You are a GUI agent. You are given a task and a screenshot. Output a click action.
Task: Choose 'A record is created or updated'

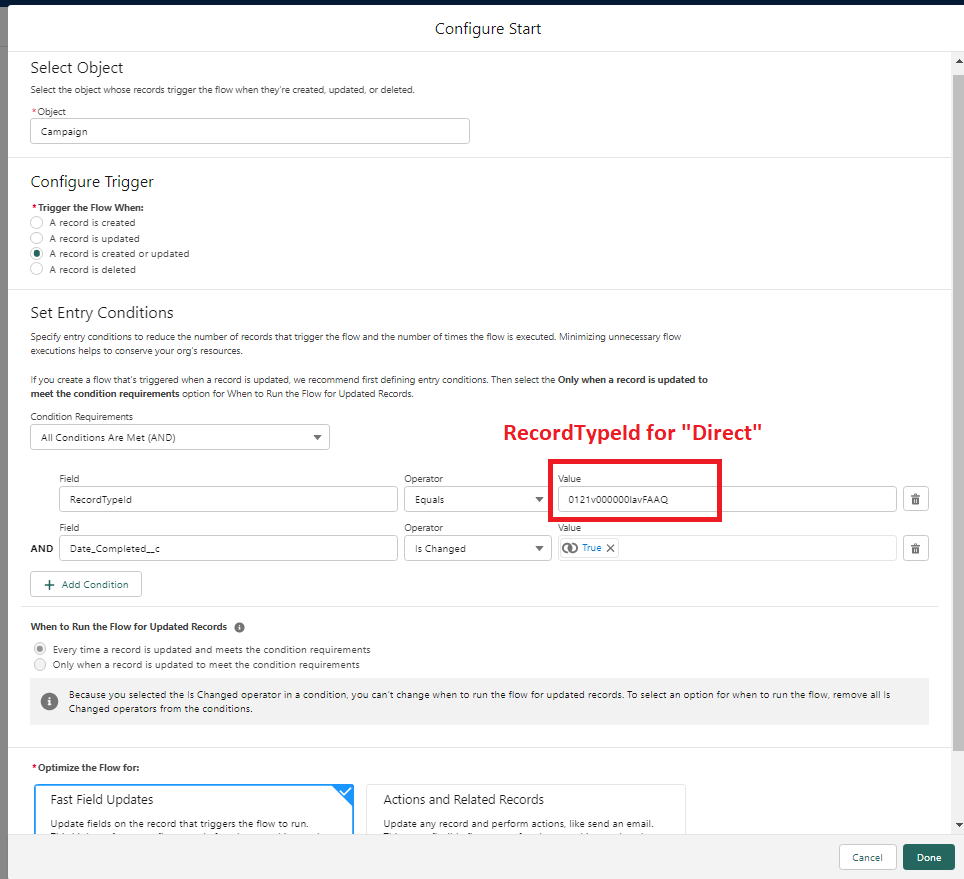coord(37,254)
